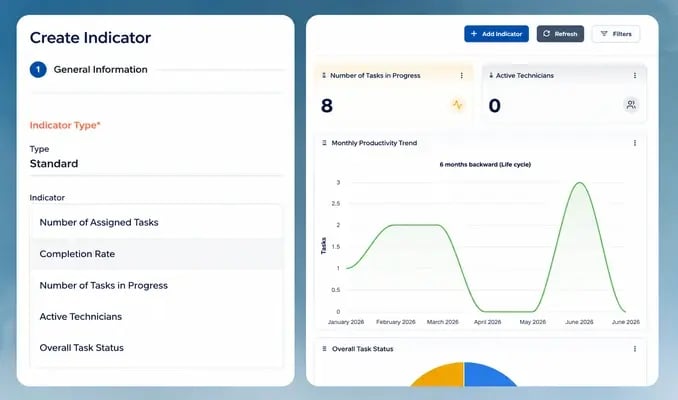Grab the drag handle icon on the Number of Tasks in Progress card
This screenshot has width=678, height=400.
tap(324, 75)
